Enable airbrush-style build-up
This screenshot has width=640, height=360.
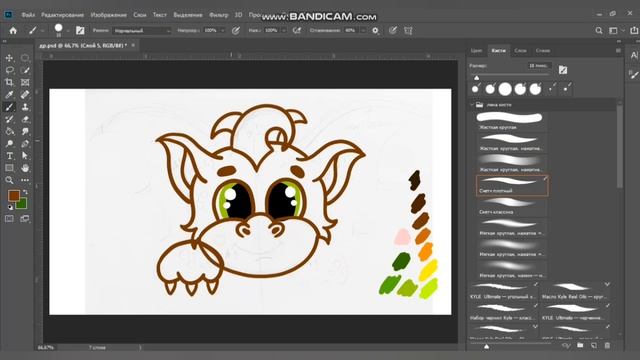click(x=297, y=31)
